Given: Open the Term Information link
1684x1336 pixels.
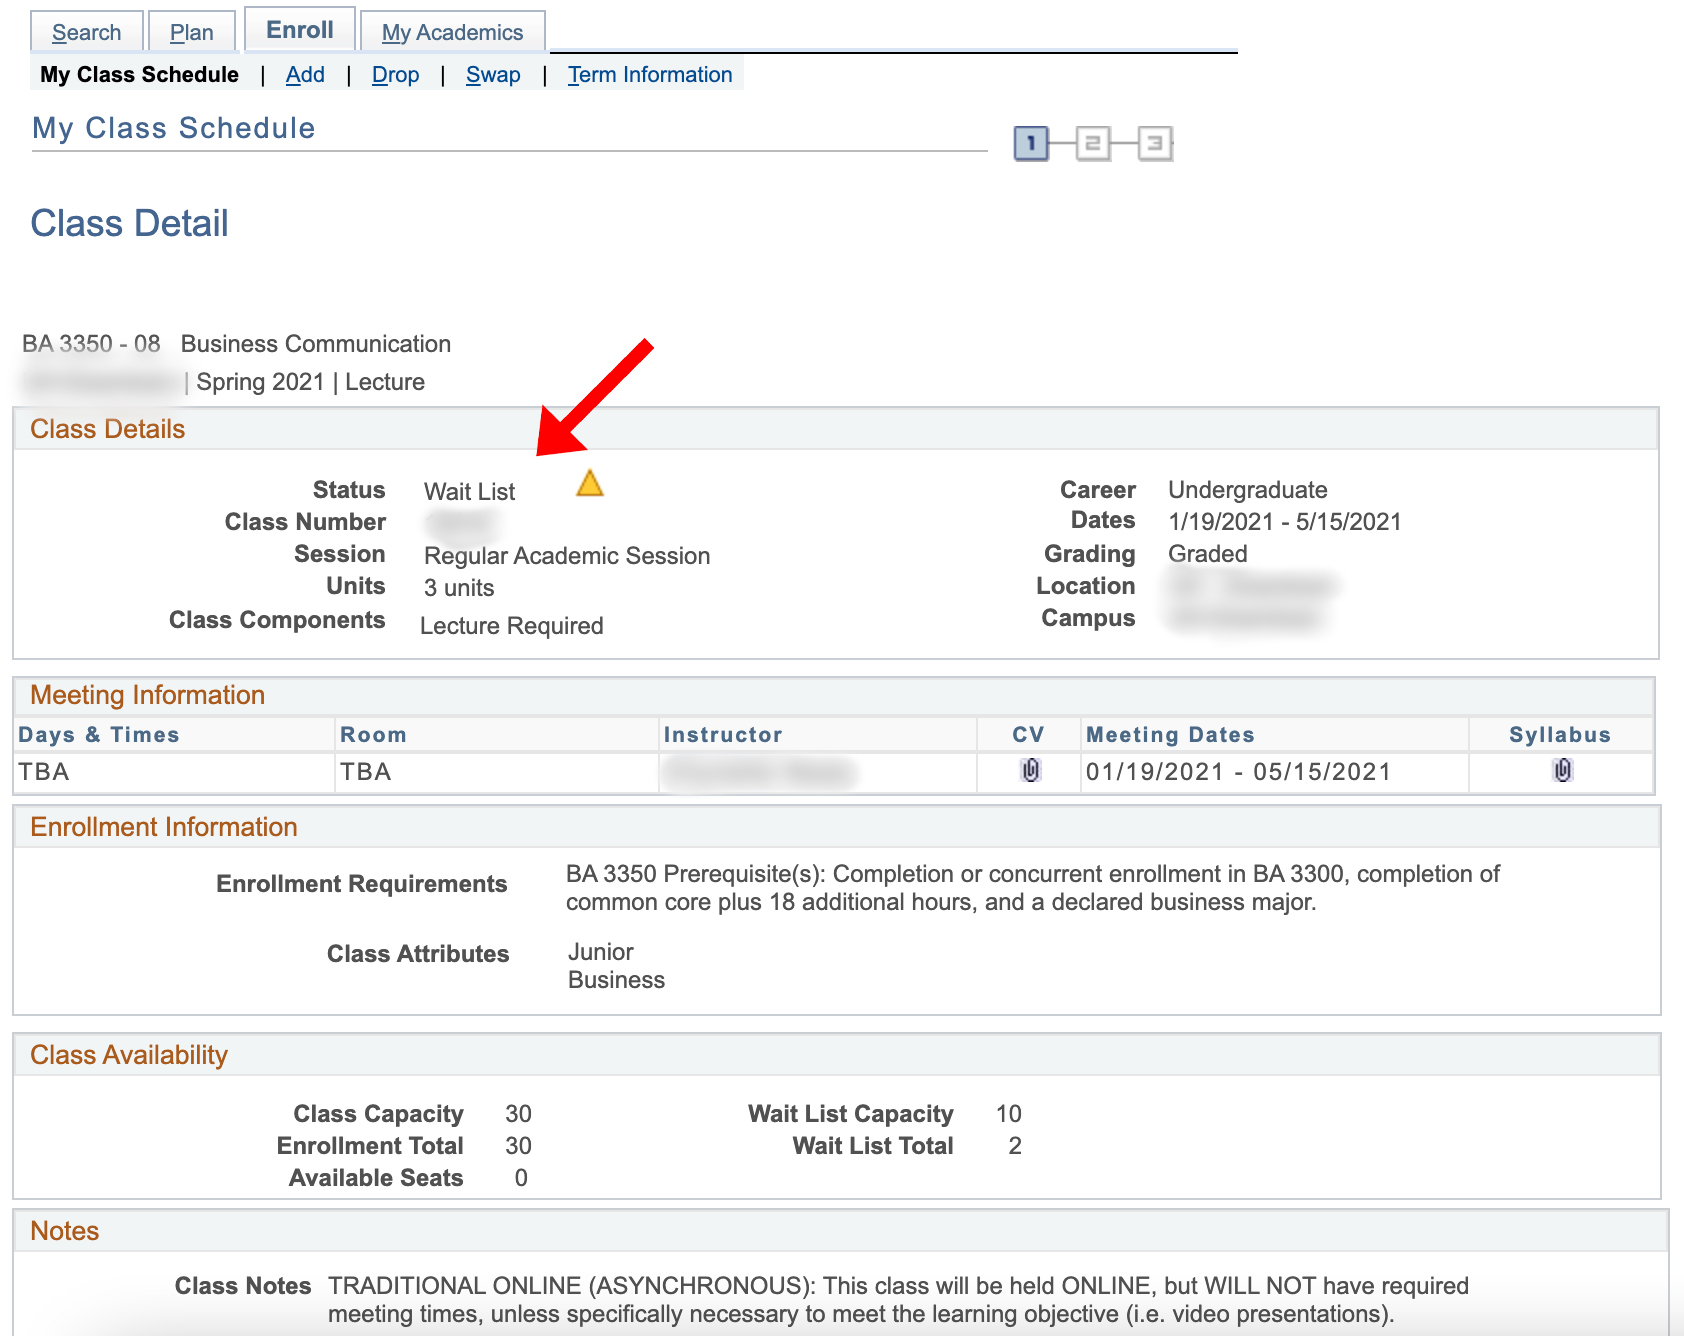Looking at the screenshot, I should [x=650, y=75].
